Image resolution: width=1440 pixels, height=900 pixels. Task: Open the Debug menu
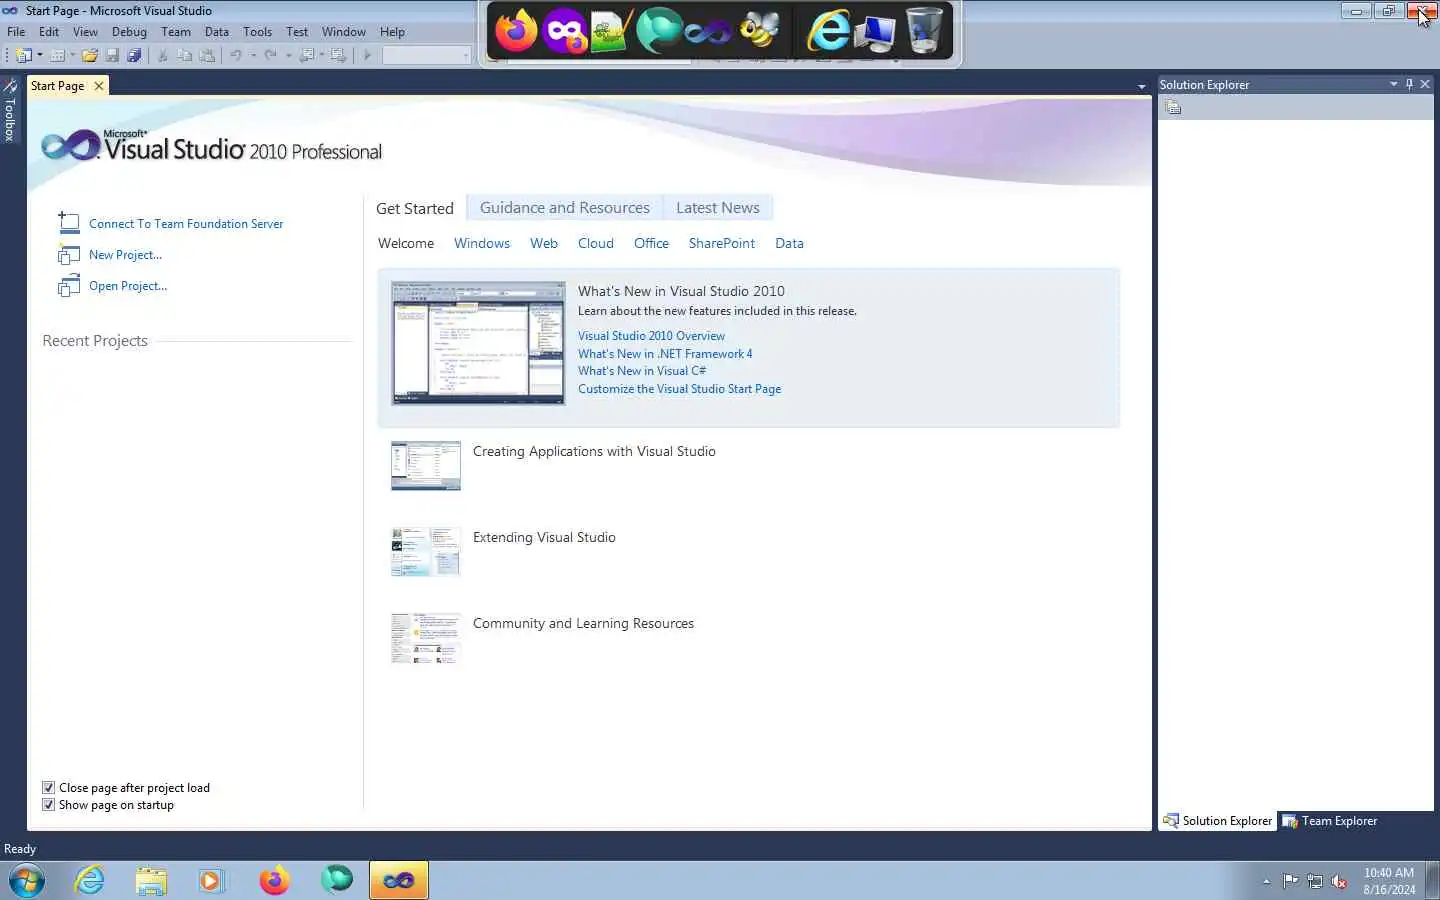(x=129, y=32)
